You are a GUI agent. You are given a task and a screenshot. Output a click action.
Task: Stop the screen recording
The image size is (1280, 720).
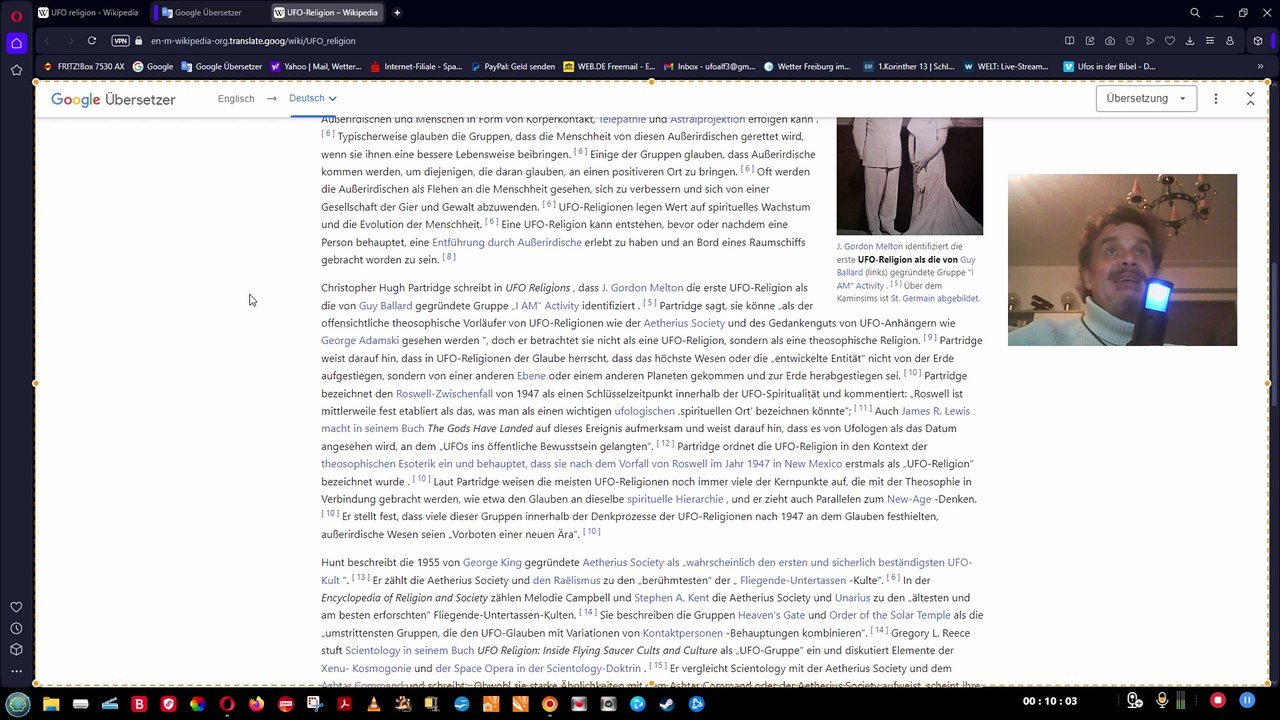tap(1218, 701)
